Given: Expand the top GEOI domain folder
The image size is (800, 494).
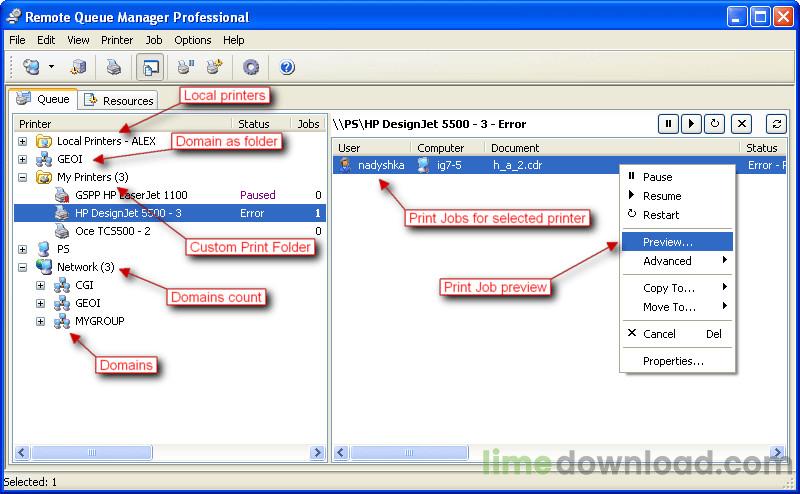Looking at the screenshot, I should click(22, 159).
